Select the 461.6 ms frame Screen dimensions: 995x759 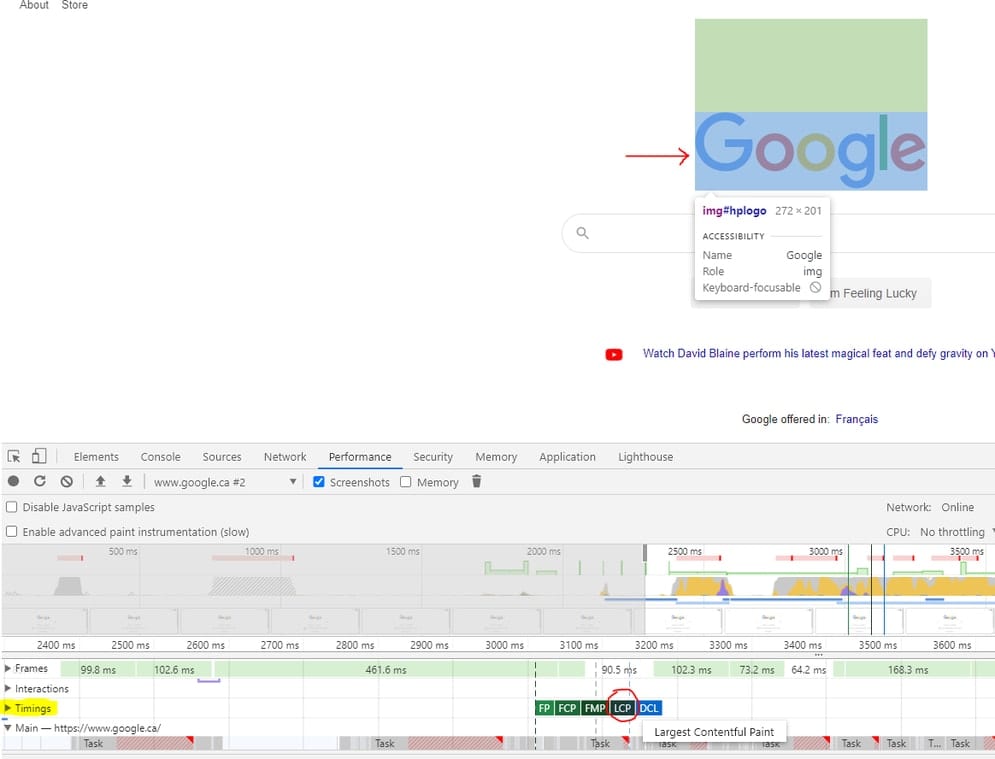(386, 670)
